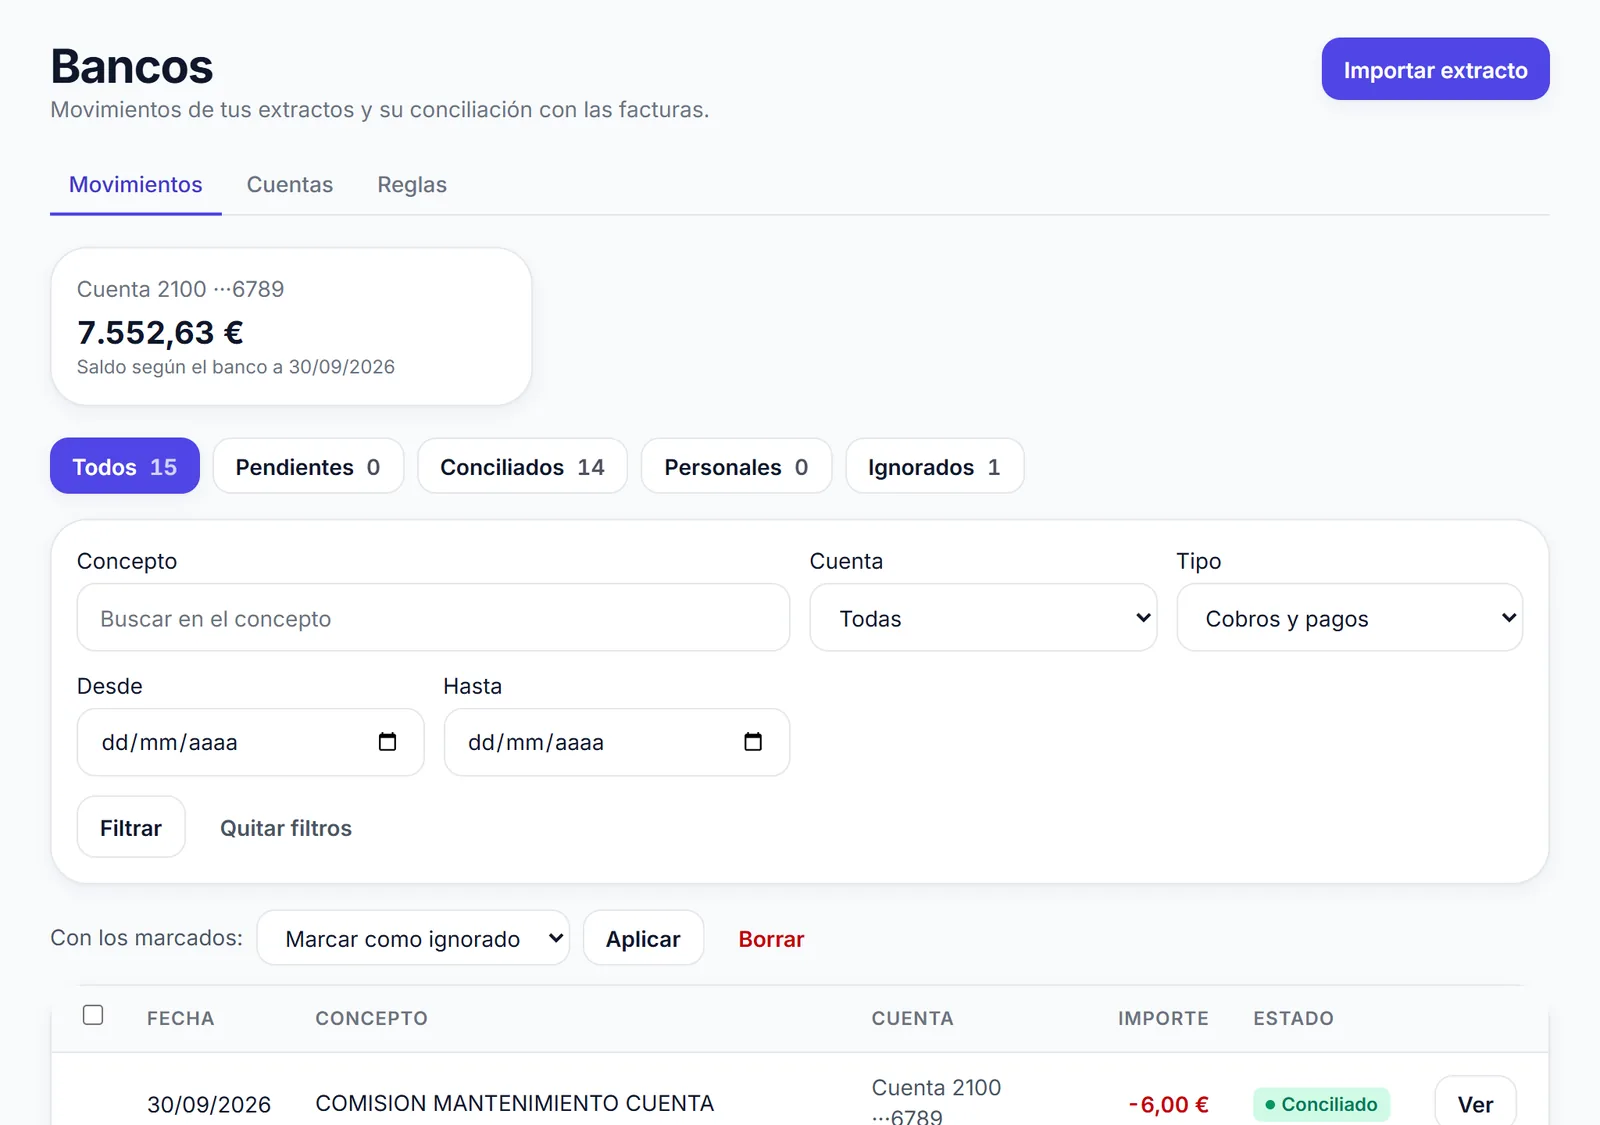1600x1125 pixels.
Task: Click the IMPORTE column header
Action: coord(1163,1018)
